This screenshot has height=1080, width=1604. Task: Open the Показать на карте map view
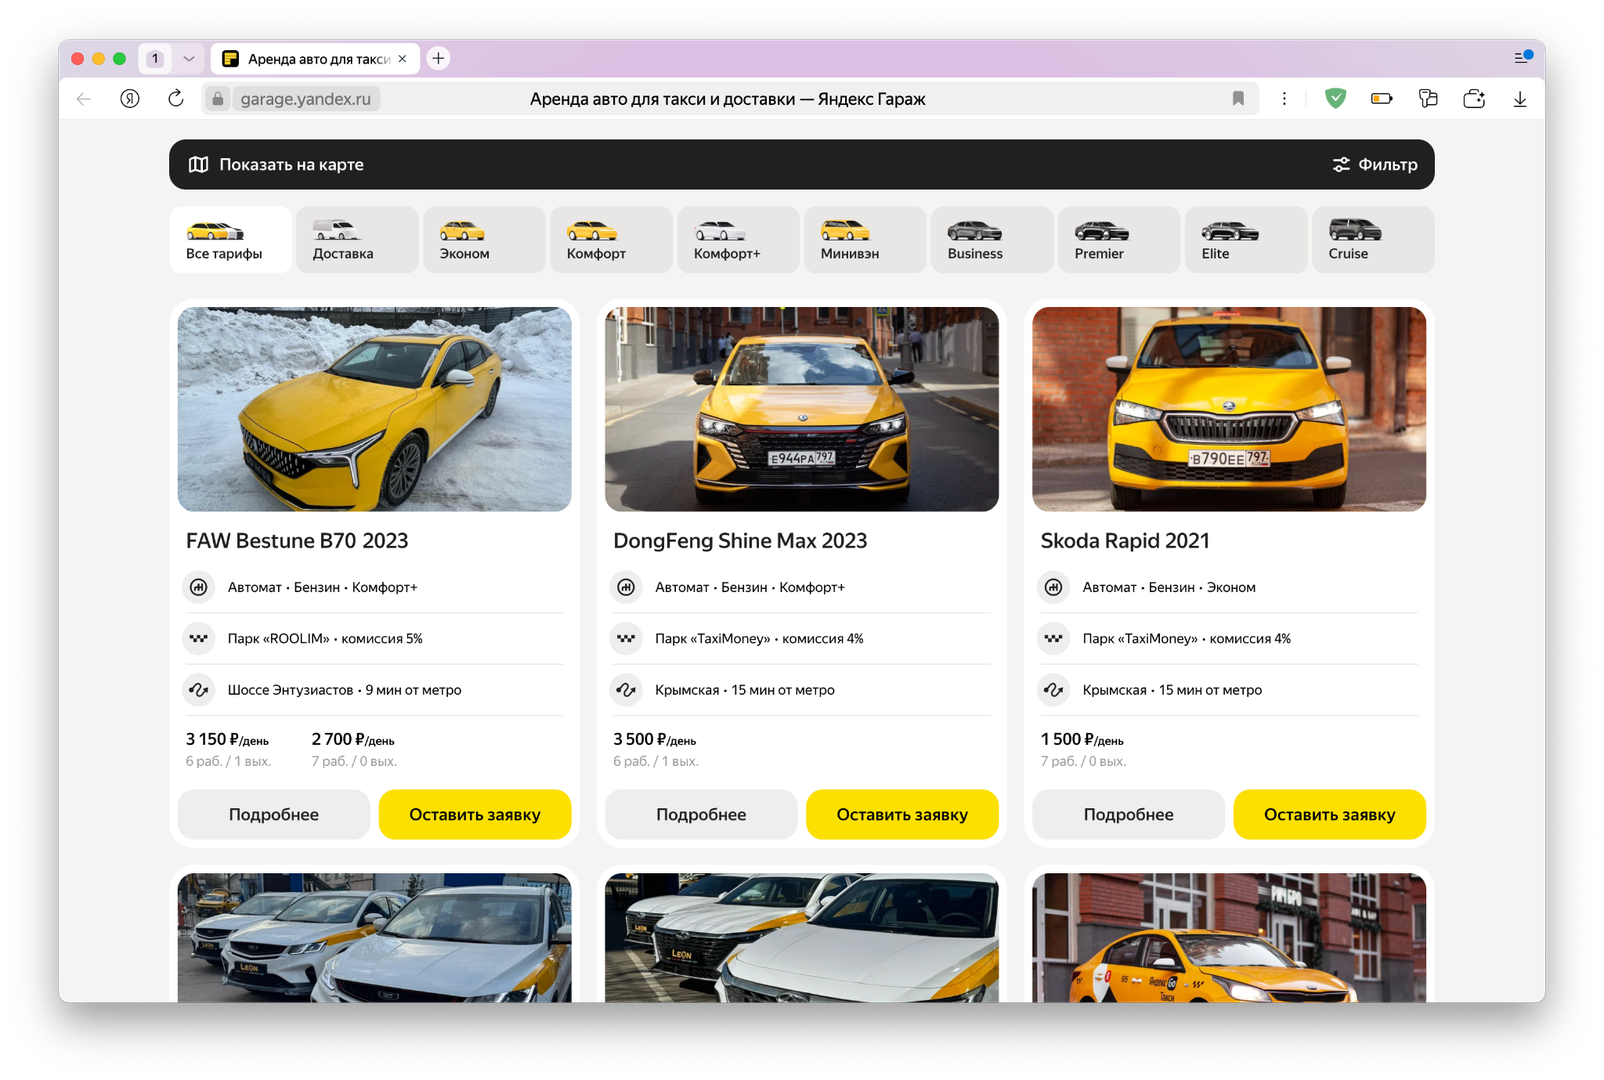coord(276,164)
